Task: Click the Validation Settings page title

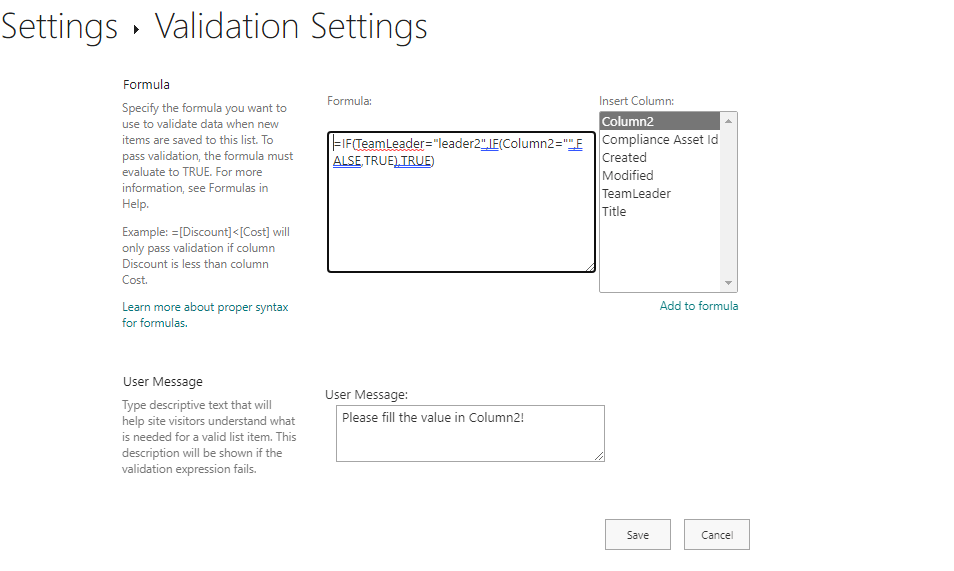Action: [291, 27]
